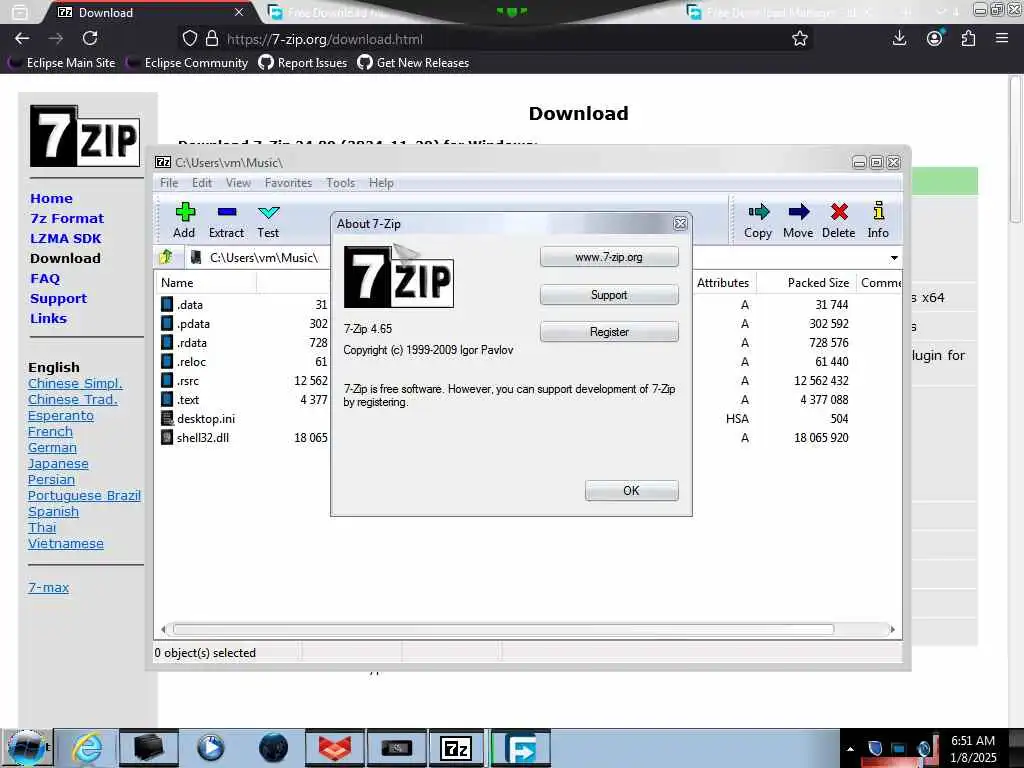Click the Copy toolbar icon

(x=758, y=212)
